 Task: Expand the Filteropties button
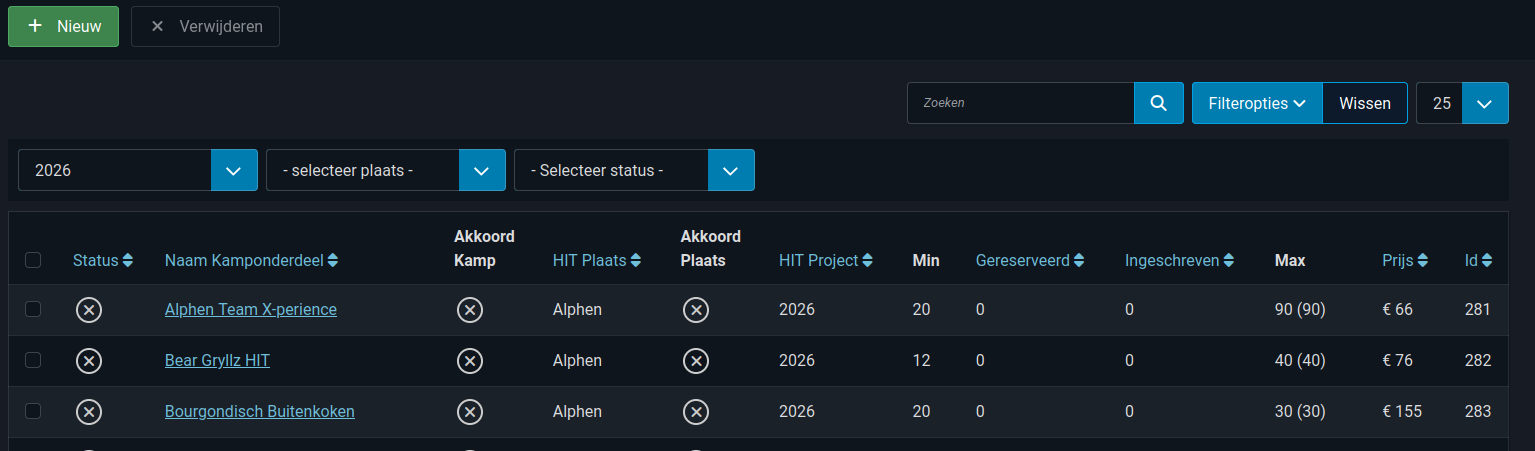click(1257, 103)
